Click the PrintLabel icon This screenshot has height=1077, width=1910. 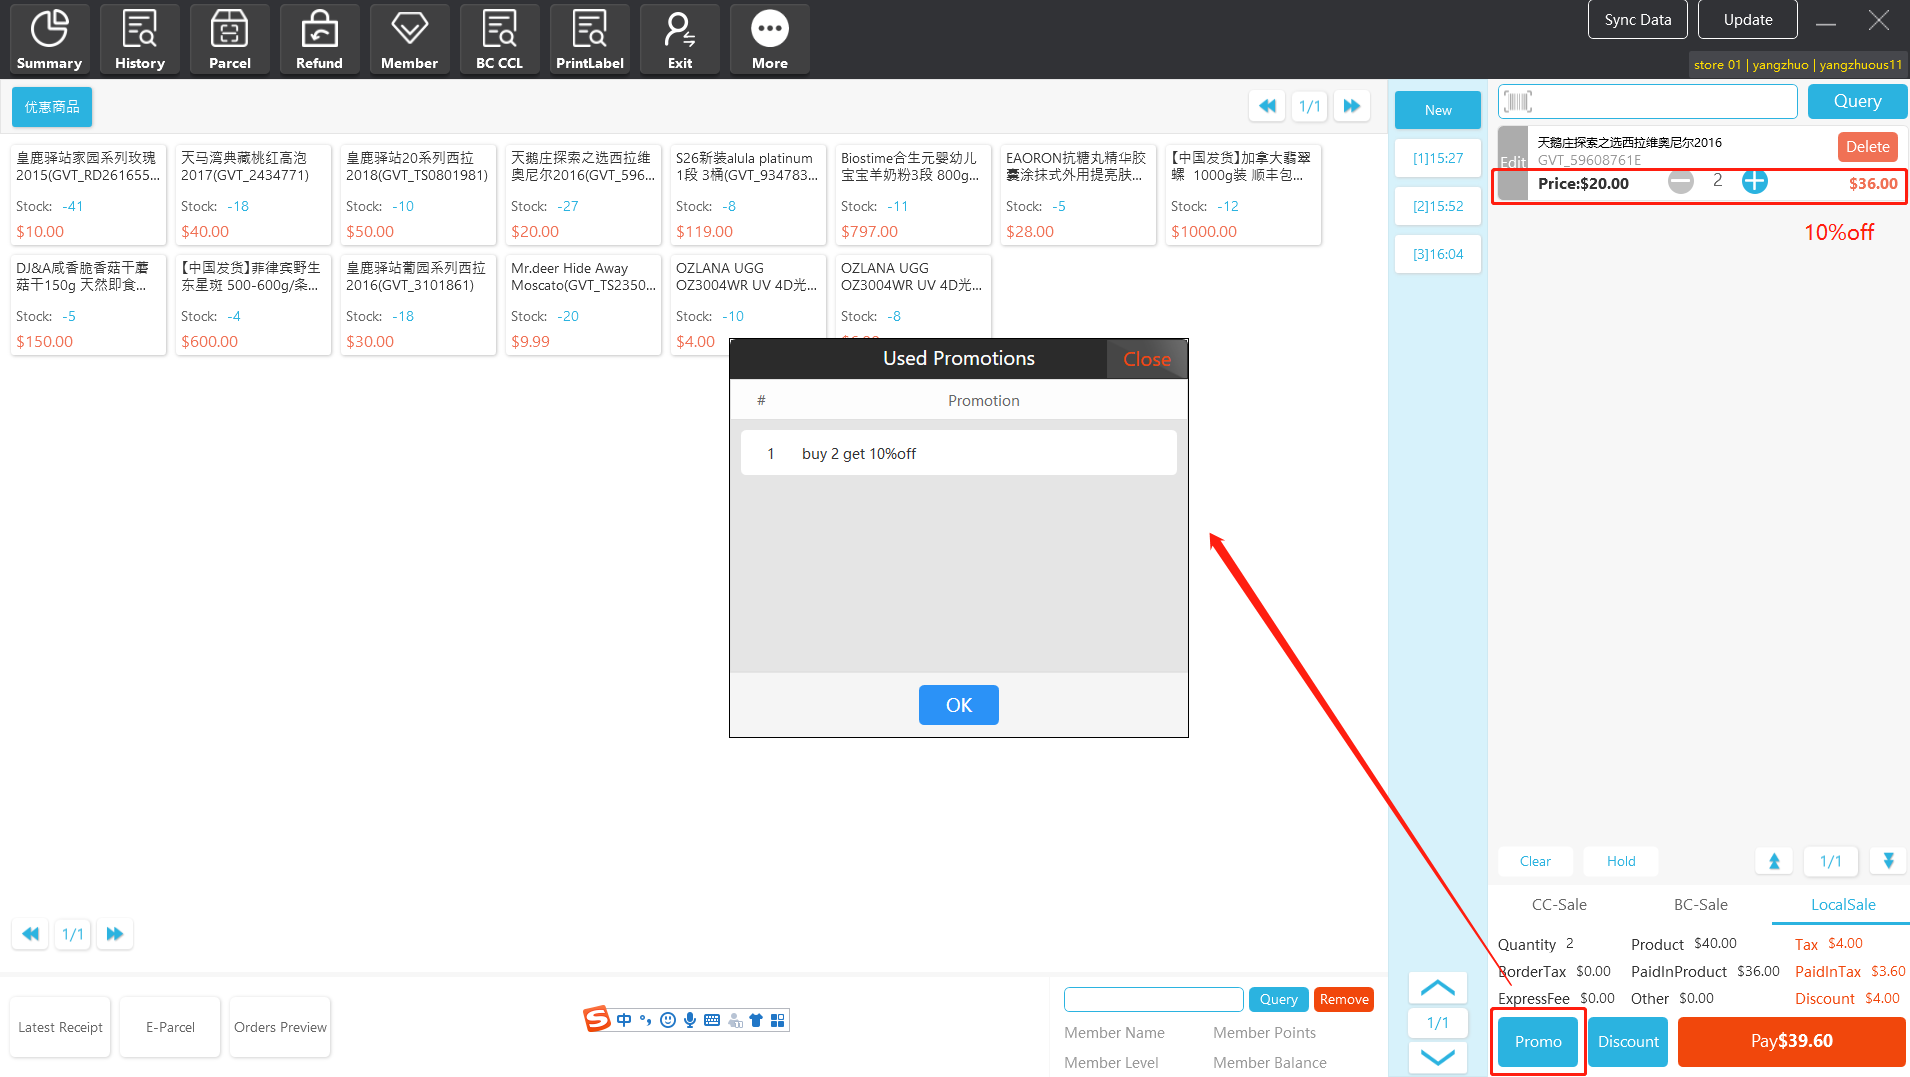point(589,40)
